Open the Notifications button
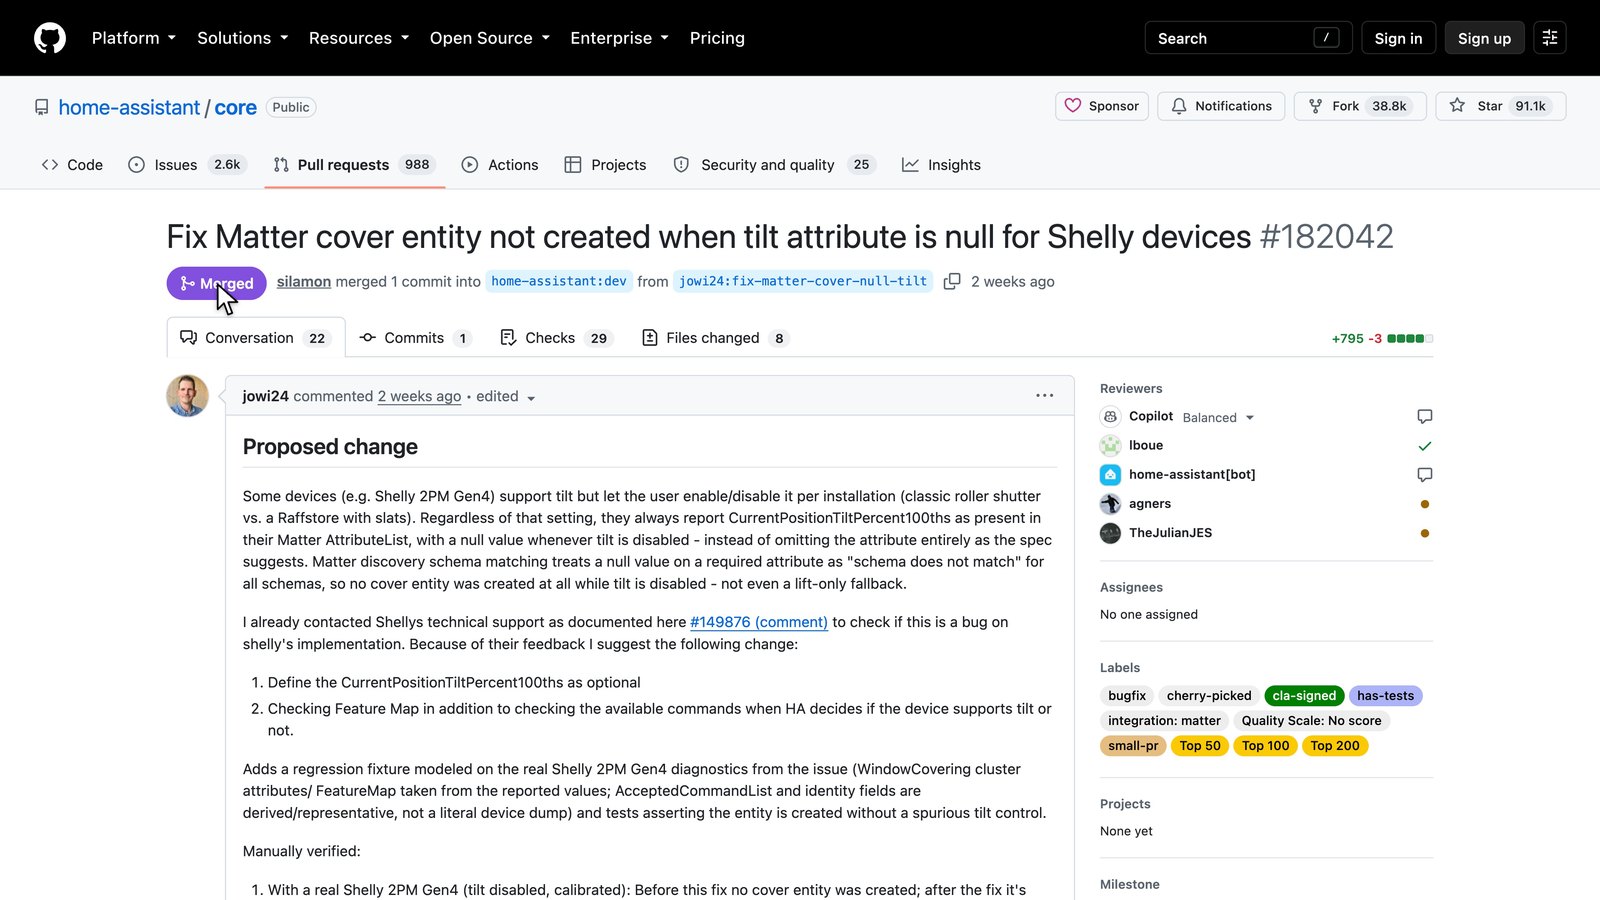Screen dimensions: 1600x900 click(x=1221, y=106)
